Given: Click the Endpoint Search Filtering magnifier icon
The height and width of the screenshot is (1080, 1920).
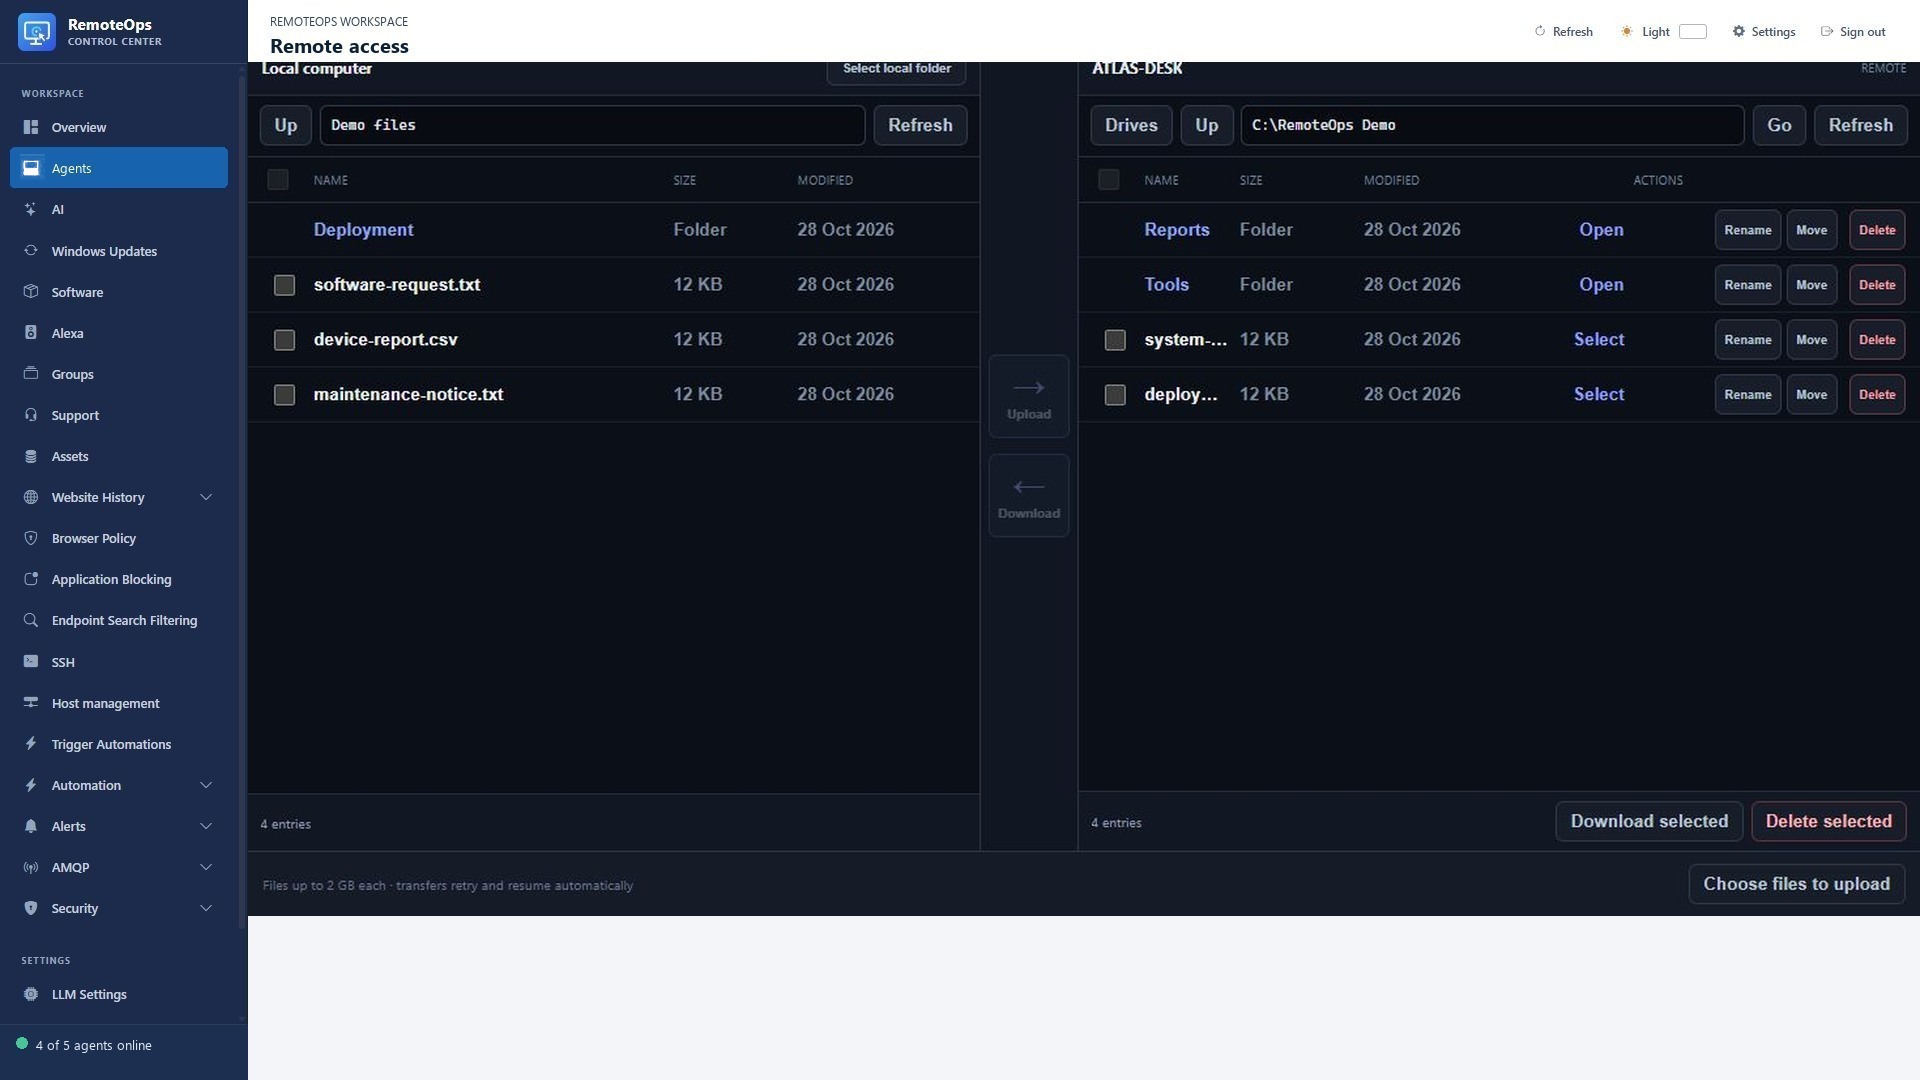Looking at the screenshot, I should click(x=31, y=620).
